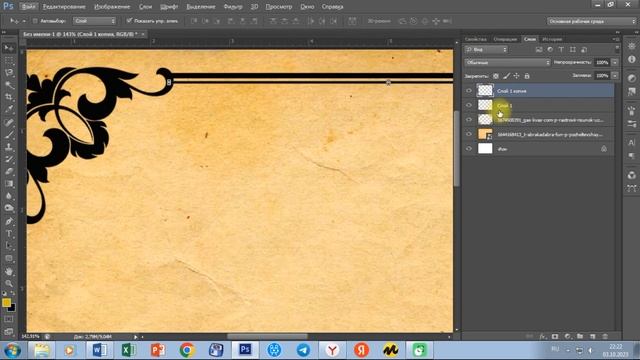
Task: Hide the paper texture smart object layer
Action: point(469,134)
